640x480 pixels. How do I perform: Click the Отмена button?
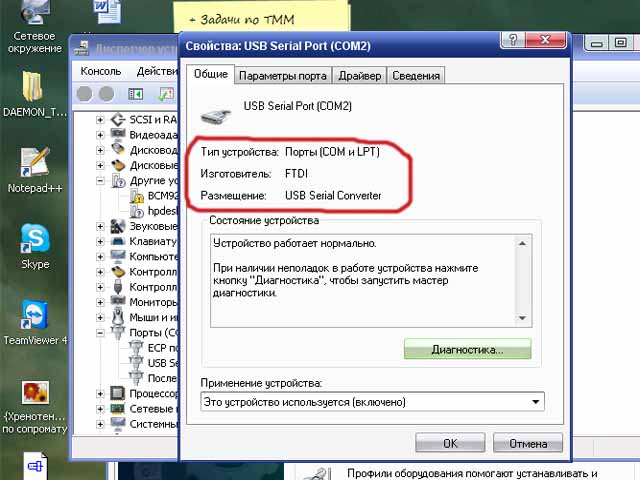pyautogui.click(x=528, y=443)
